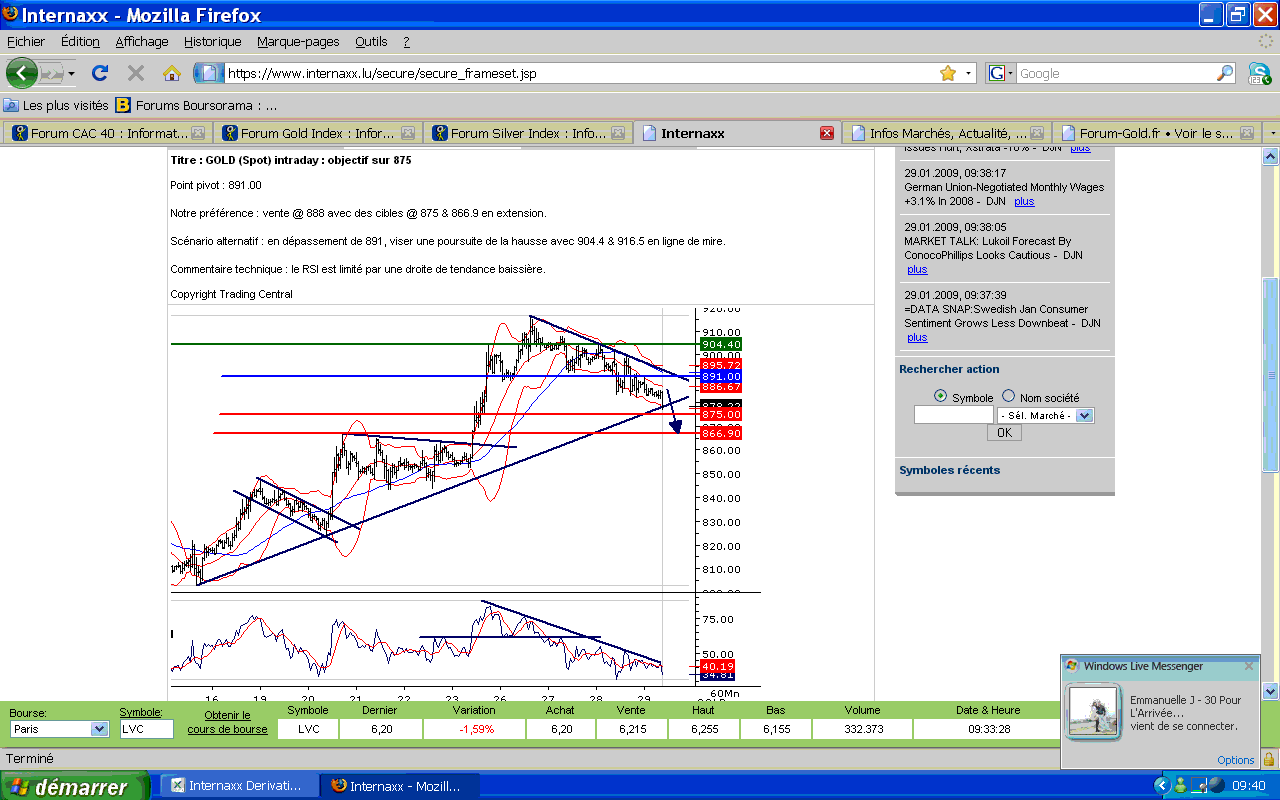Viewport: 1280px width, 800px height.
Task: Open the address bar history dropdown arrow
Action: pos(968,73)
